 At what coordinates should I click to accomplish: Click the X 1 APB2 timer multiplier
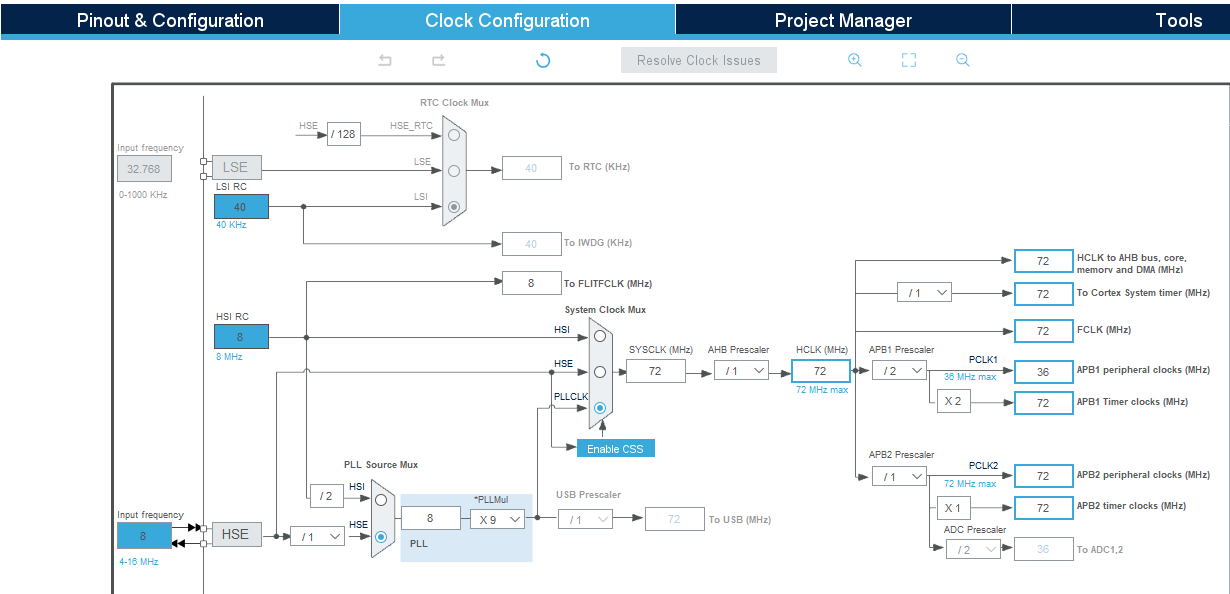(x=954, y=508)
